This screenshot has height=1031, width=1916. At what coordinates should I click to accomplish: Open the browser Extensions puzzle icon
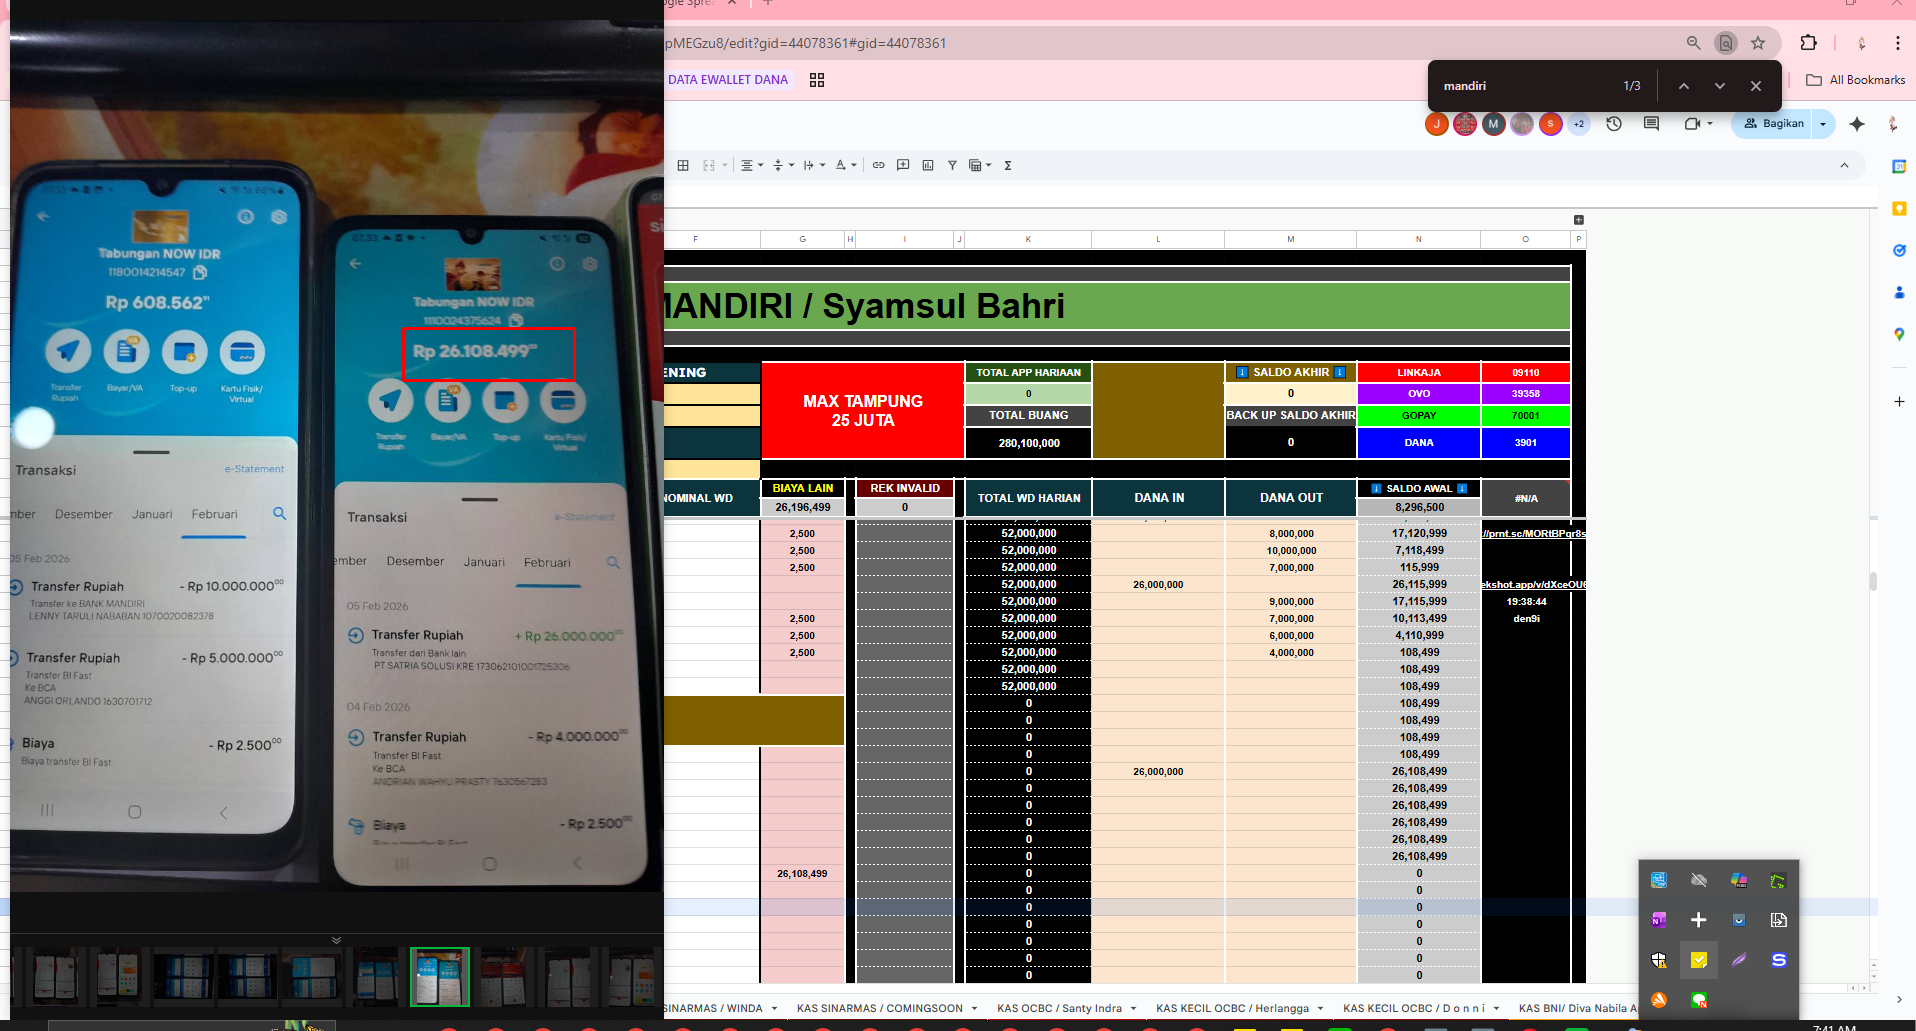tap(1808, 43)
